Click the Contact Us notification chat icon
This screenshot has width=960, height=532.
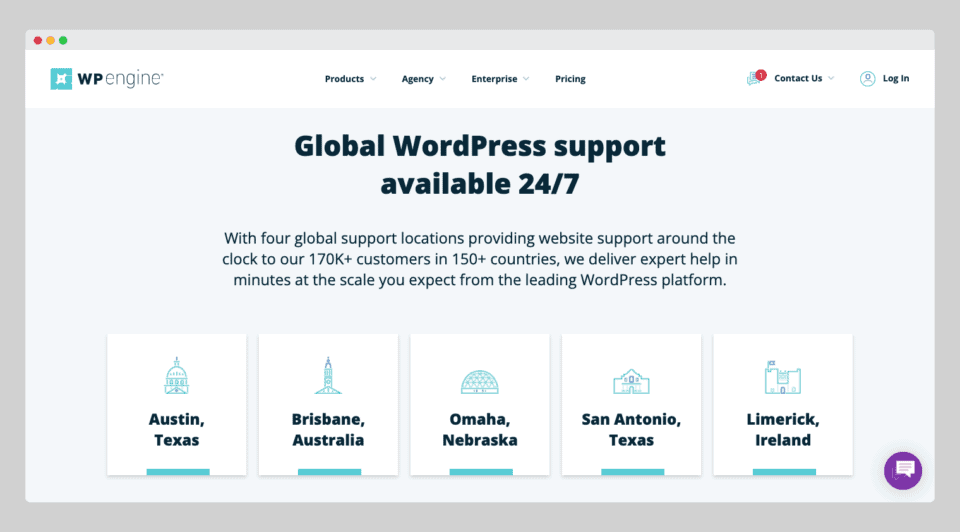756,78
